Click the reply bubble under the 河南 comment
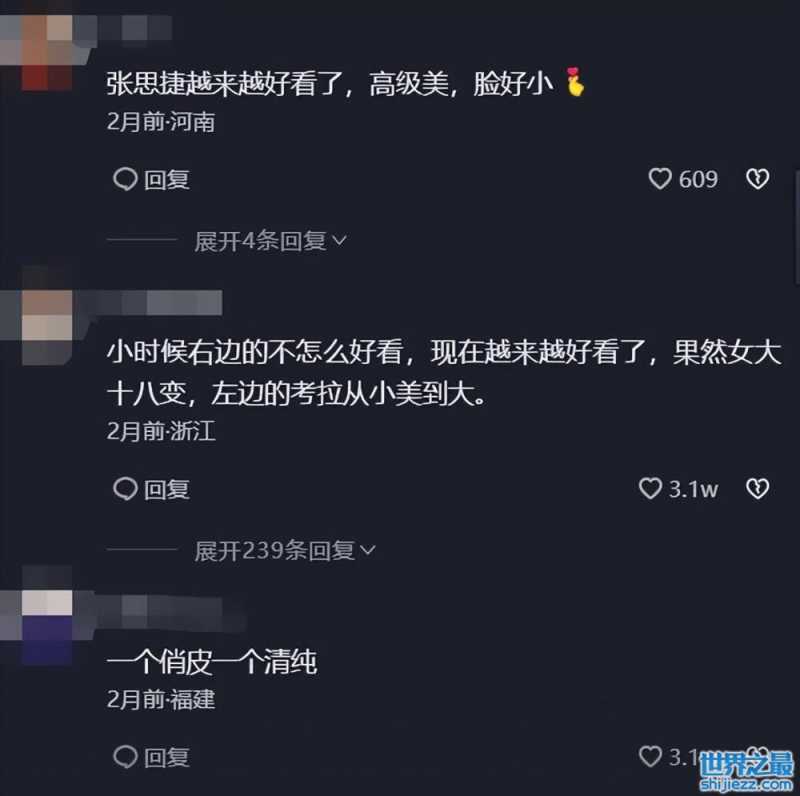 (125, 180)
